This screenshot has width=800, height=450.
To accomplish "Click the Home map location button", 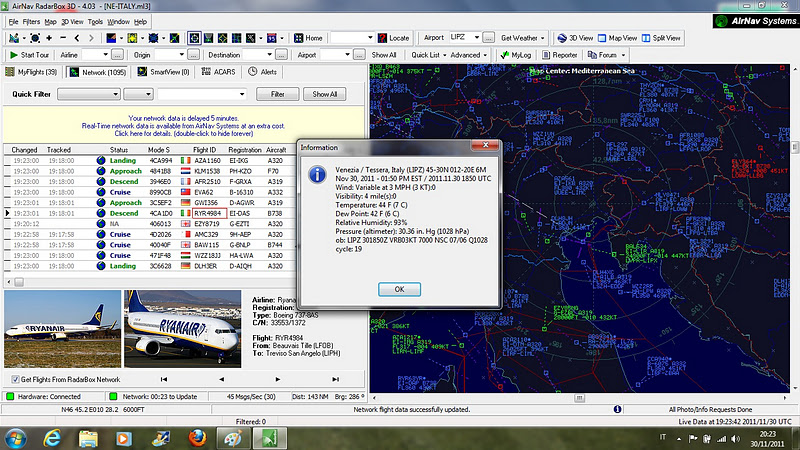I will [x=308, y=38].
